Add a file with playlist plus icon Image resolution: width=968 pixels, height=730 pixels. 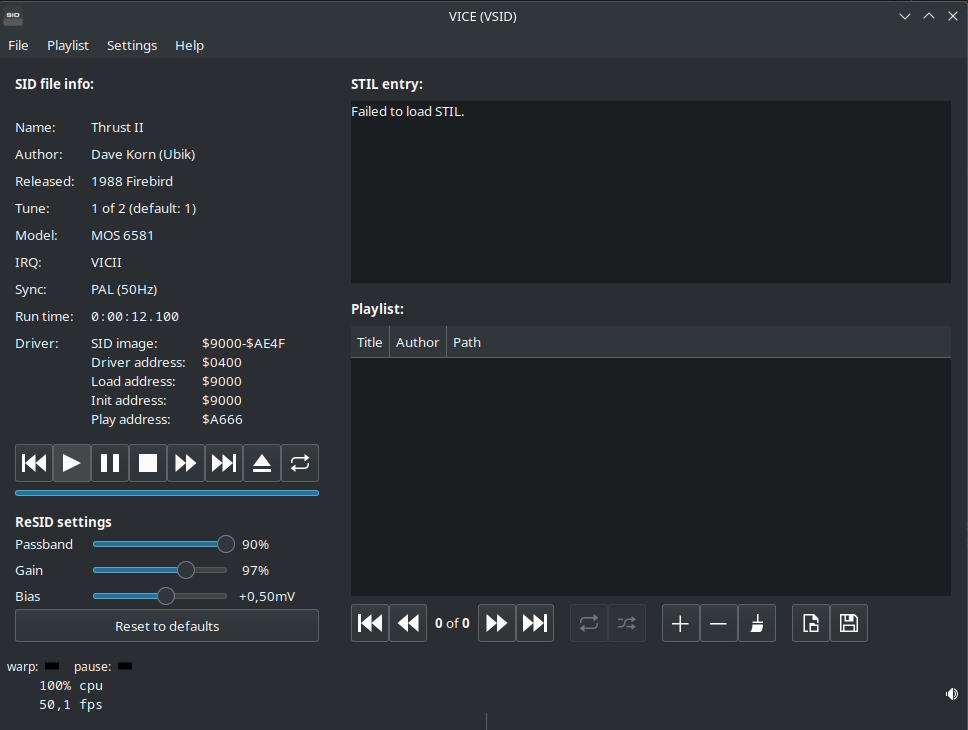[x=680, y=623]
